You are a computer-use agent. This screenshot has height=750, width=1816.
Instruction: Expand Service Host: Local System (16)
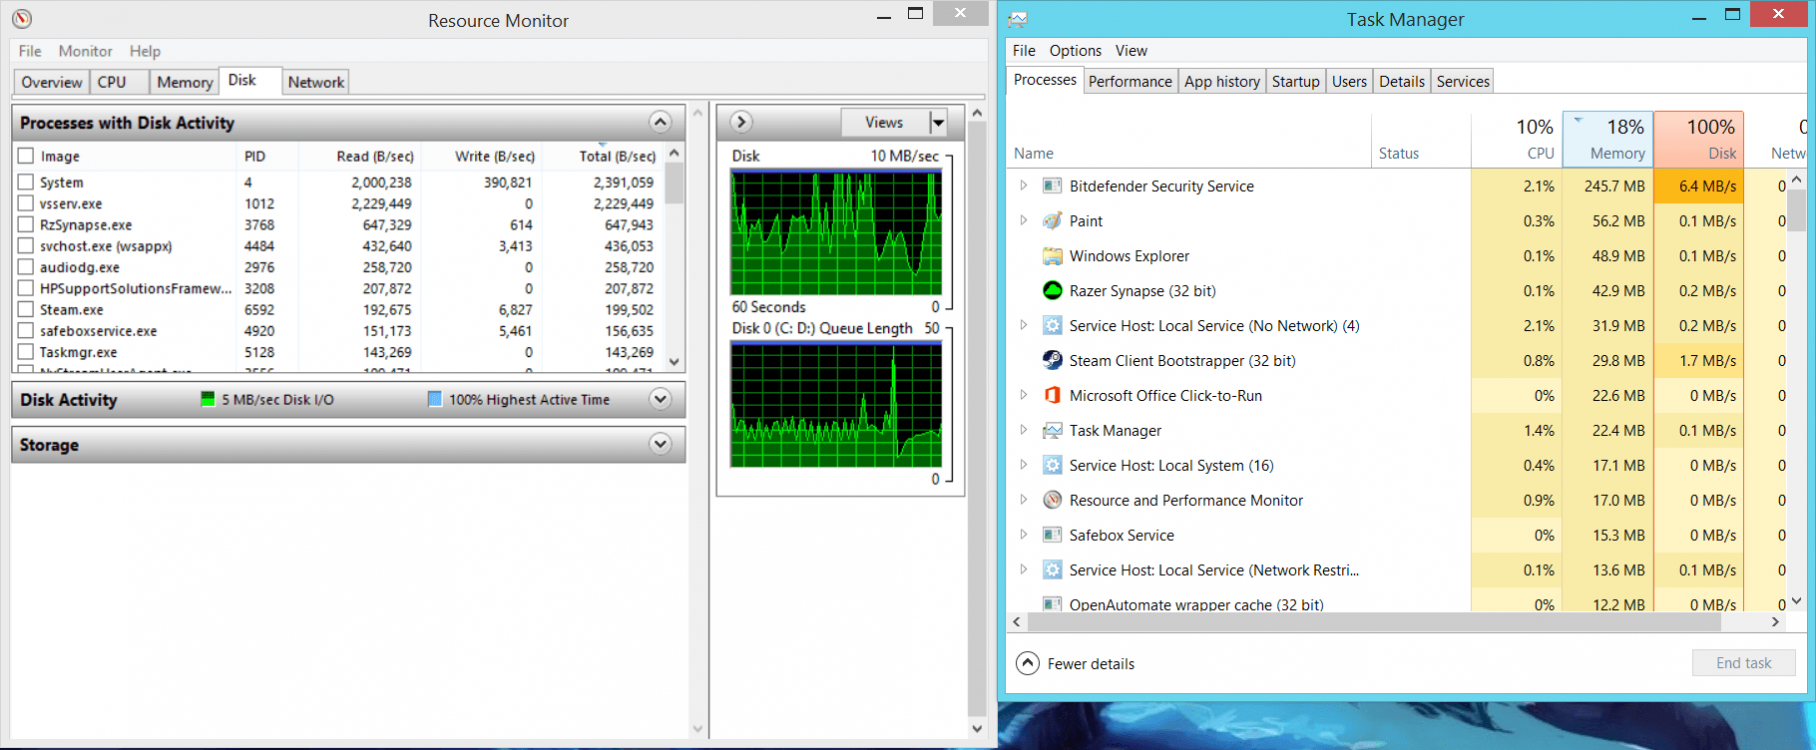1023,465
